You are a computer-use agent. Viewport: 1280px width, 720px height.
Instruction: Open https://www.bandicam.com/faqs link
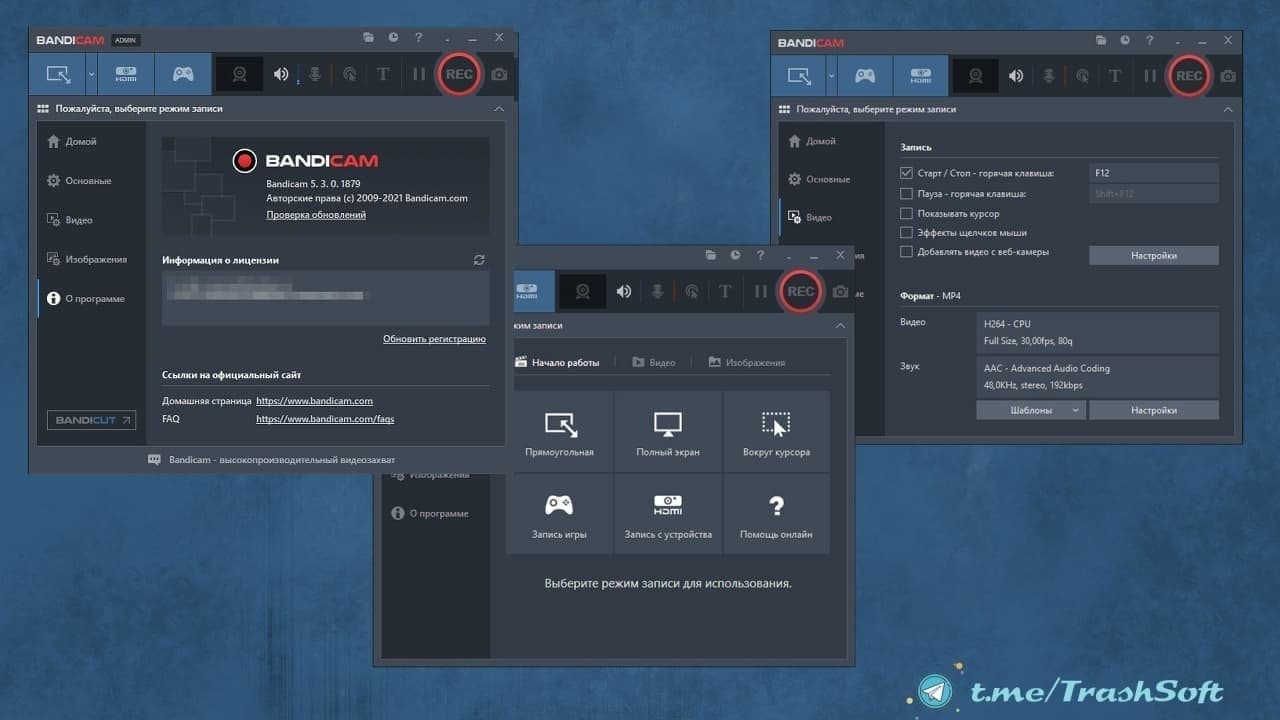tap(325, 419)
